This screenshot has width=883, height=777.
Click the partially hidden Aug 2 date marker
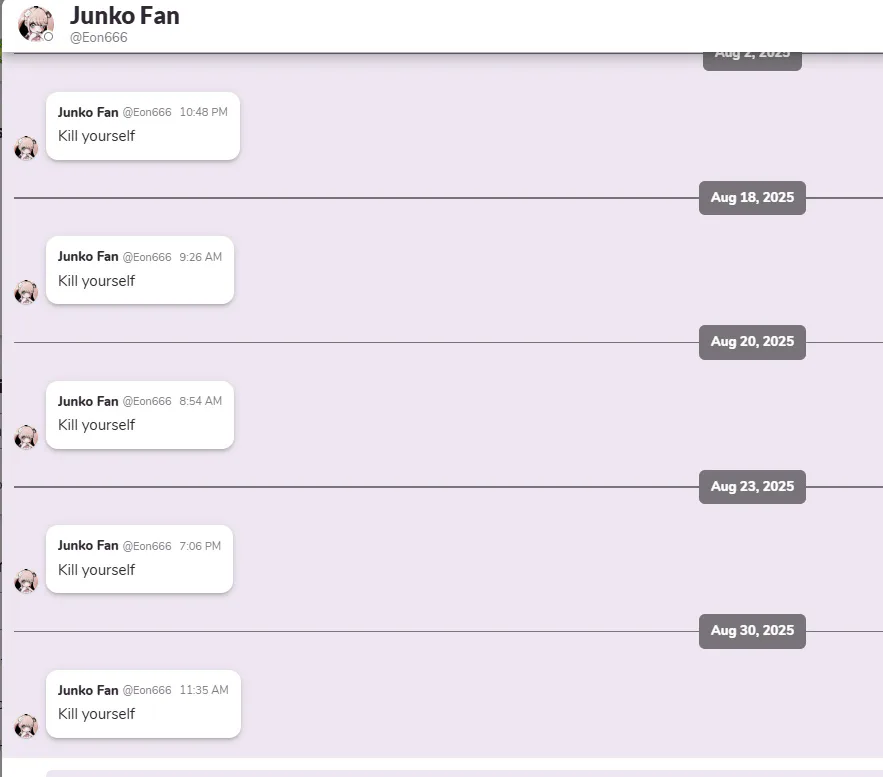(752, 61)
